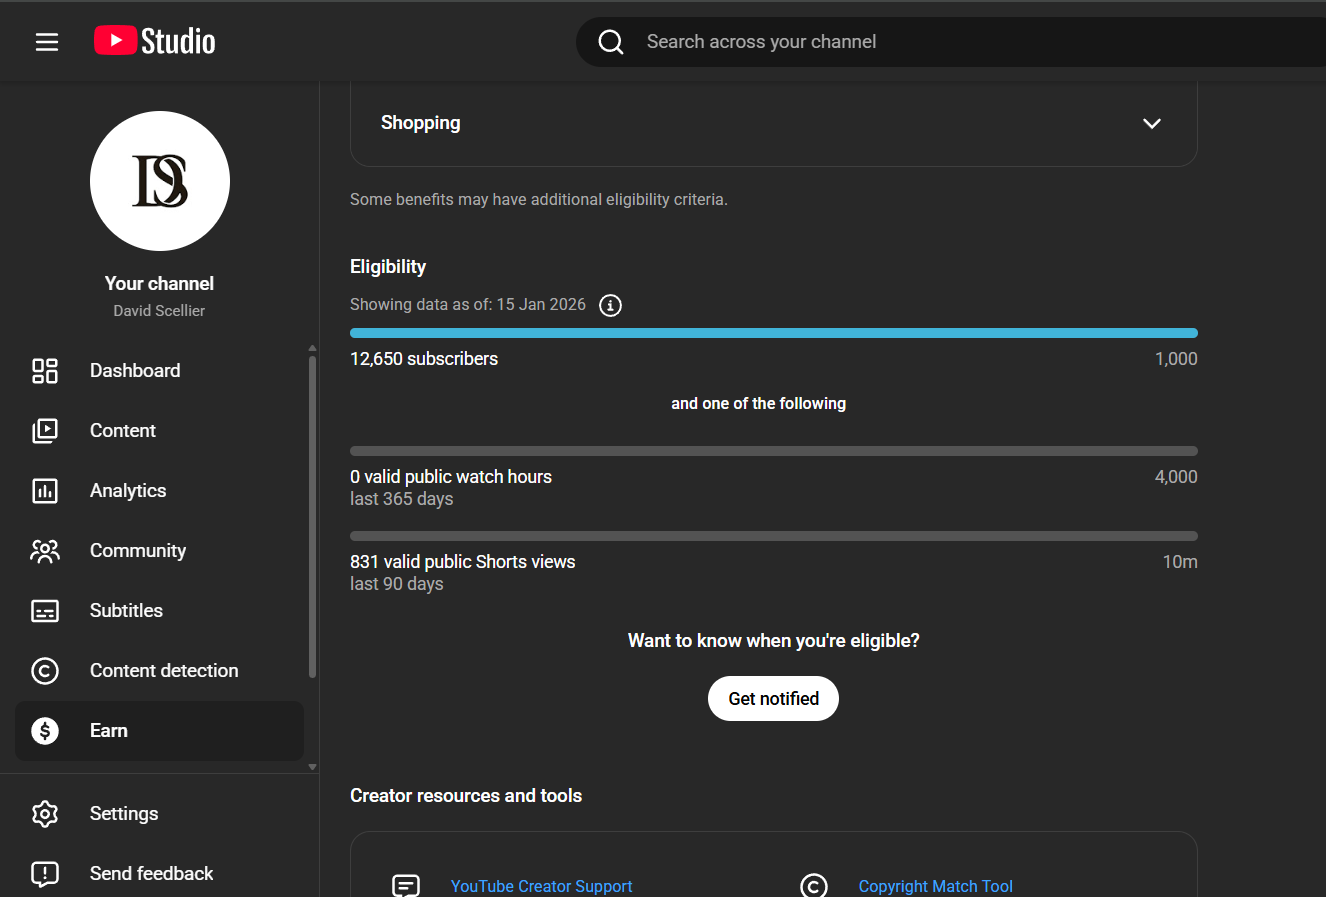Click the Settings gear icon
Viewport: 1326px width, 897px height.
45,814
